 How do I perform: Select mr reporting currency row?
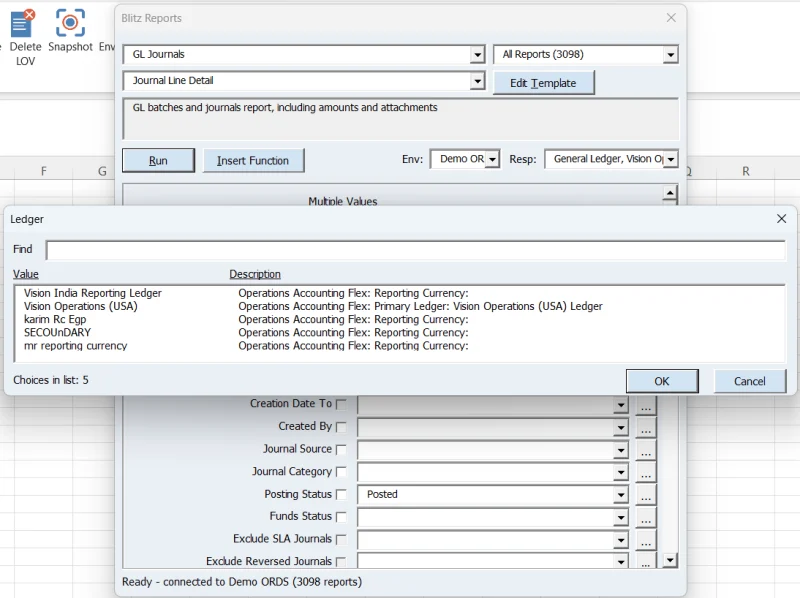tap(399, 346)
